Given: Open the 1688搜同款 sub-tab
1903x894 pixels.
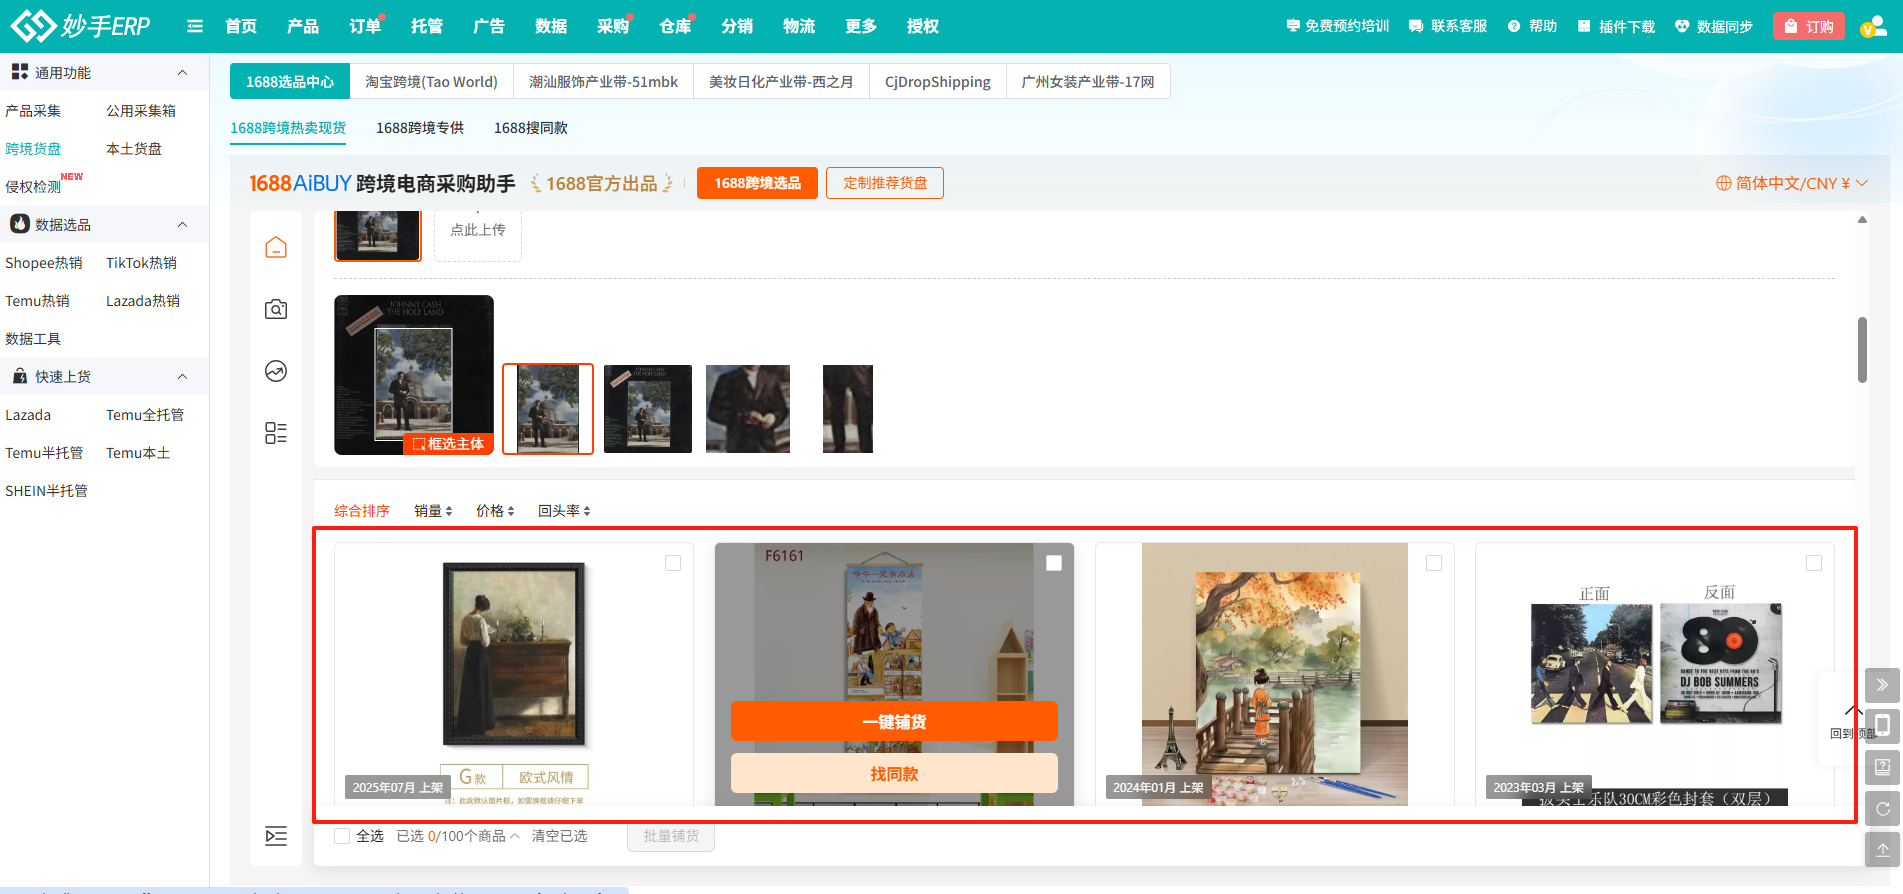Looking at the screenshot, I should [530, 128].
